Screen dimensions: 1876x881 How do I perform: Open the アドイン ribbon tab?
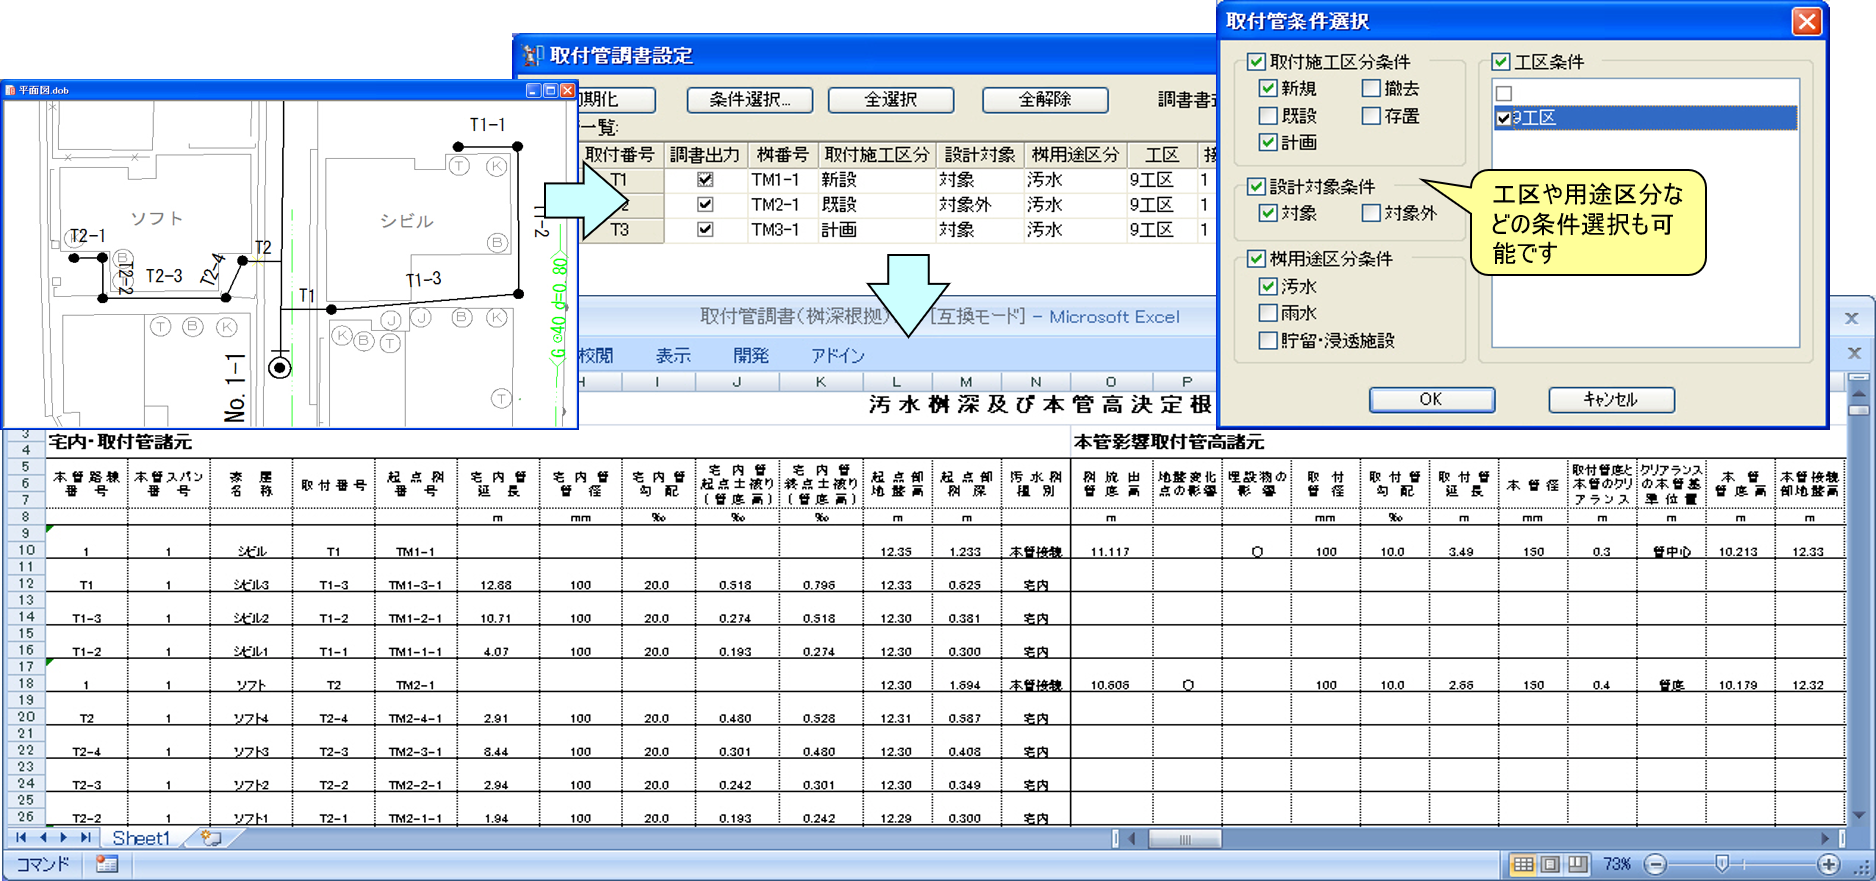tap(837, 356)
